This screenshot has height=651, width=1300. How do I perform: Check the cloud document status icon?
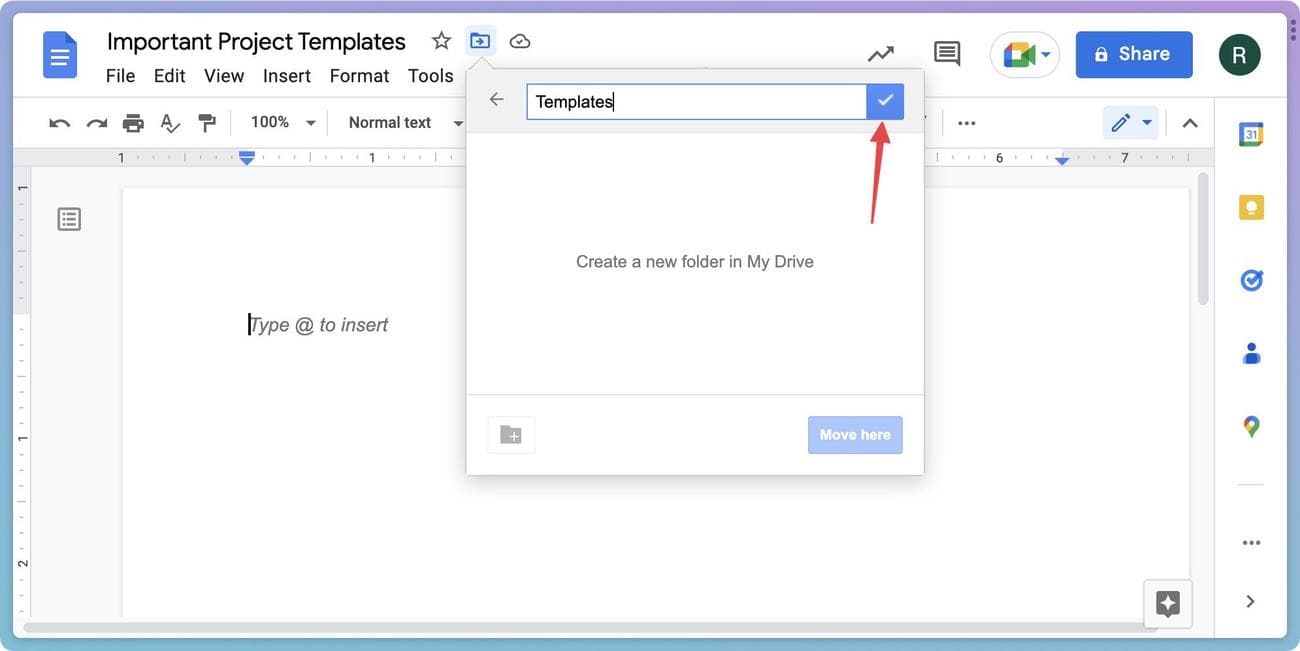point(520,41)
